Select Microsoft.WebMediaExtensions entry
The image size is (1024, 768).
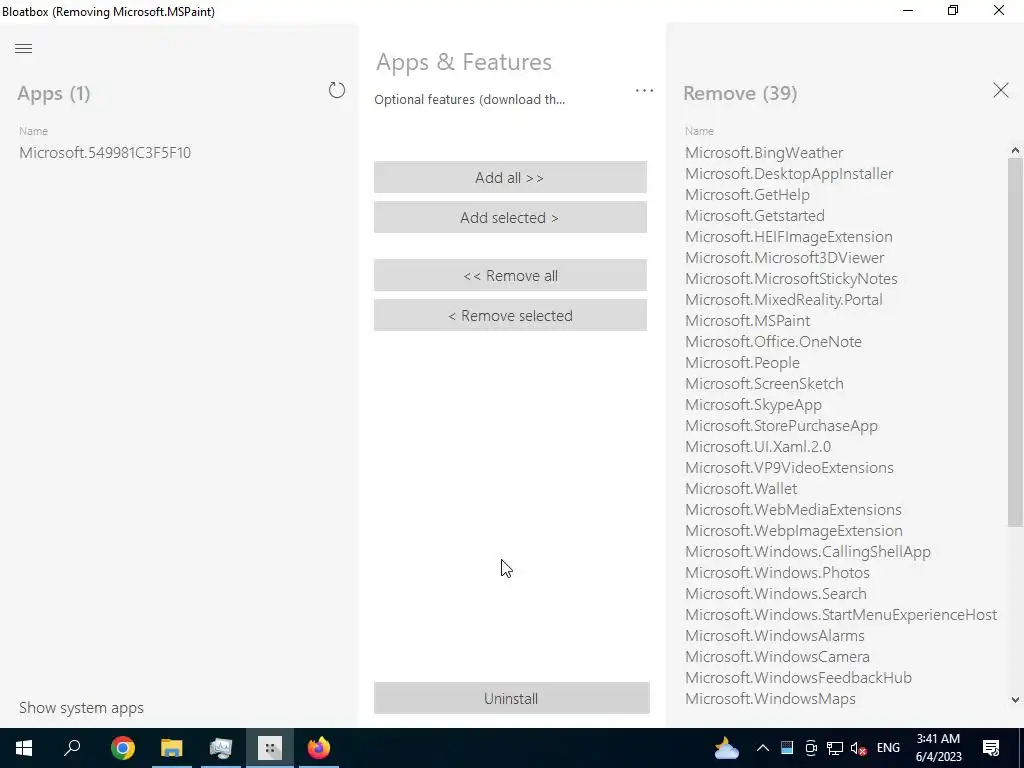tap(793, 509)
